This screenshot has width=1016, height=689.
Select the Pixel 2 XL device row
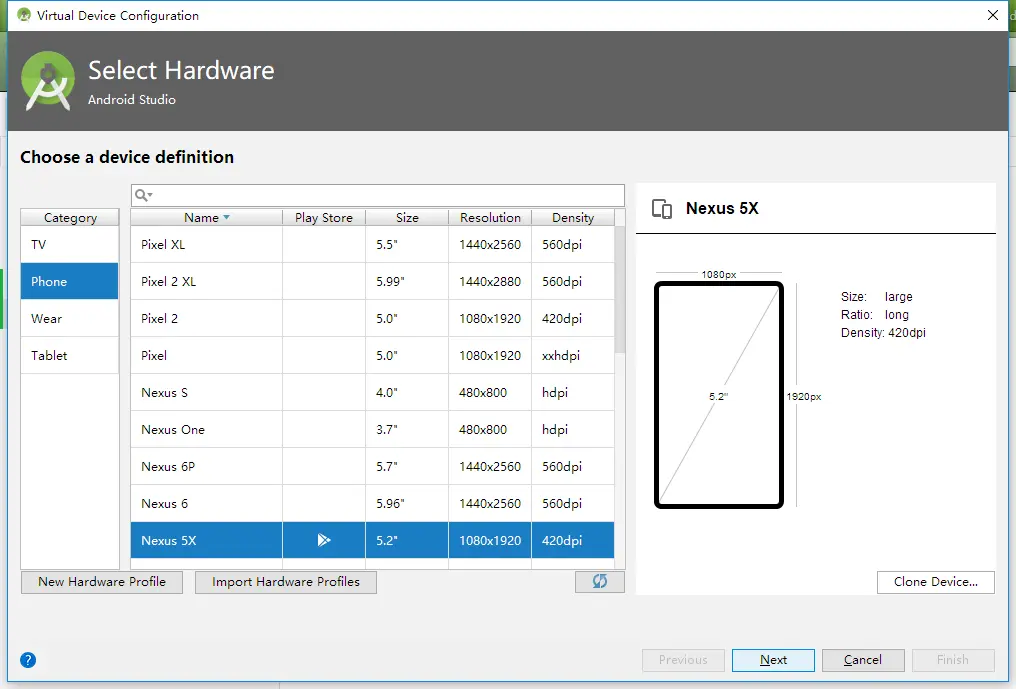point(373,281)
